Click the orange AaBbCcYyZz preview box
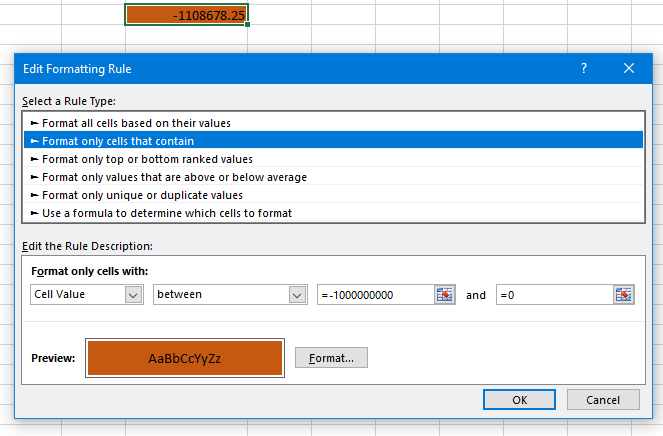Screen dimensions: 663x436 point(185,358)
